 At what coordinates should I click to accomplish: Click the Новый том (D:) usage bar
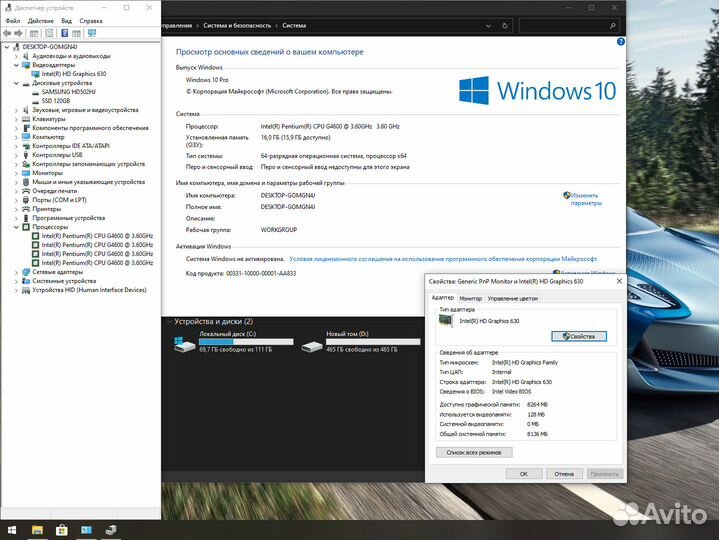373,342
